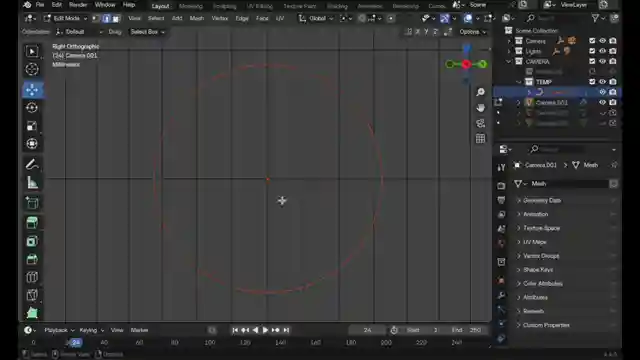Select the Select Box tool icon
The width and height of the screenshot is (640, 360).
(32, 51)
